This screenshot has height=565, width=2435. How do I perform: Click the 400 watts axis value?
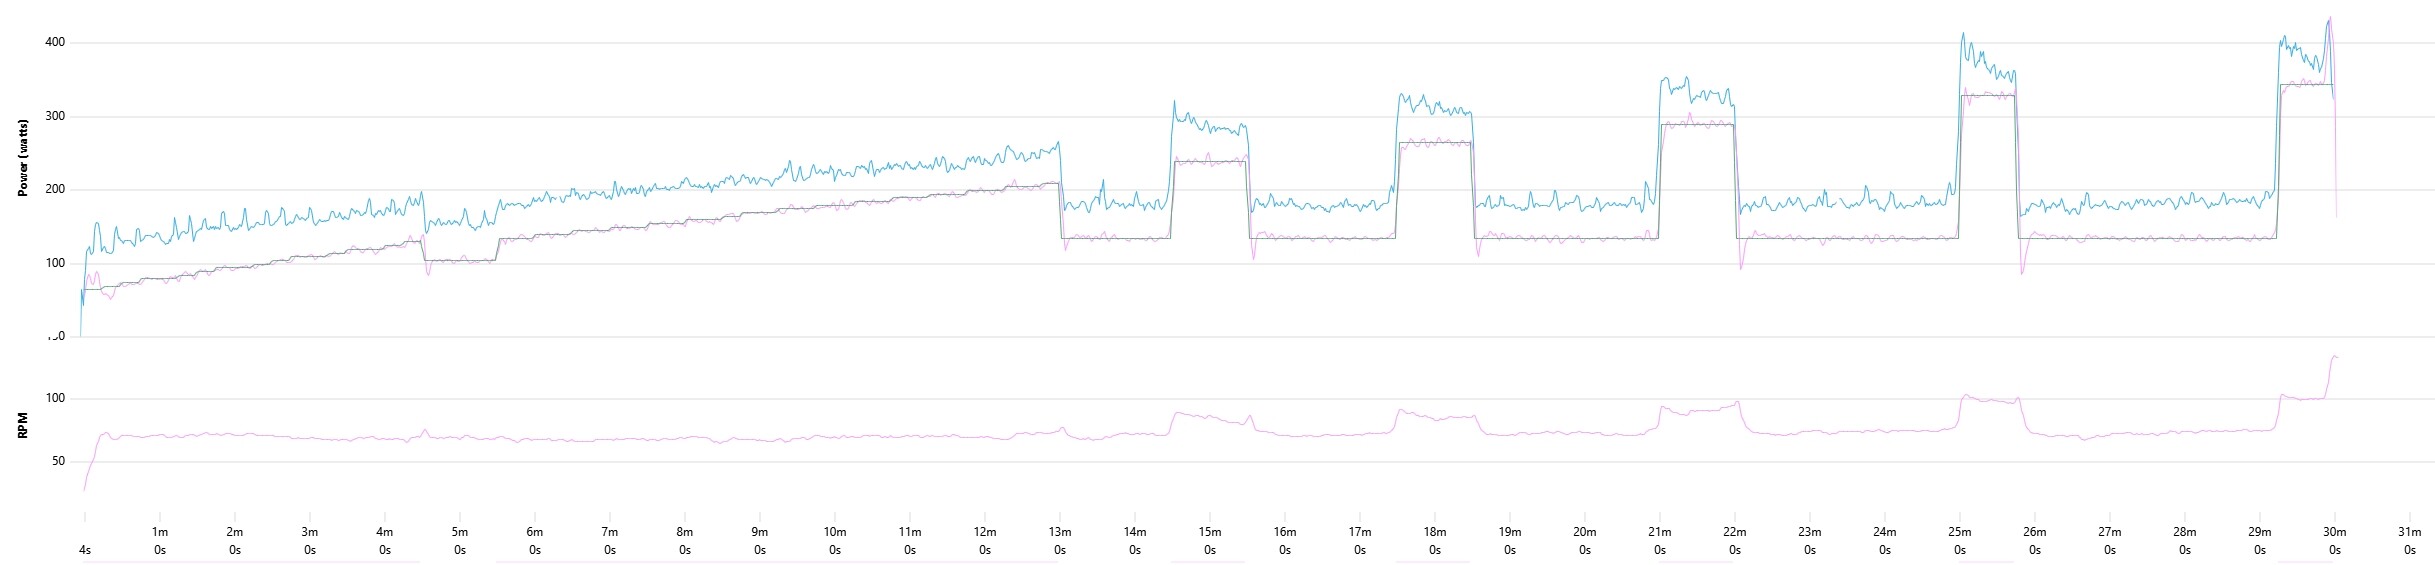(54, 42)
